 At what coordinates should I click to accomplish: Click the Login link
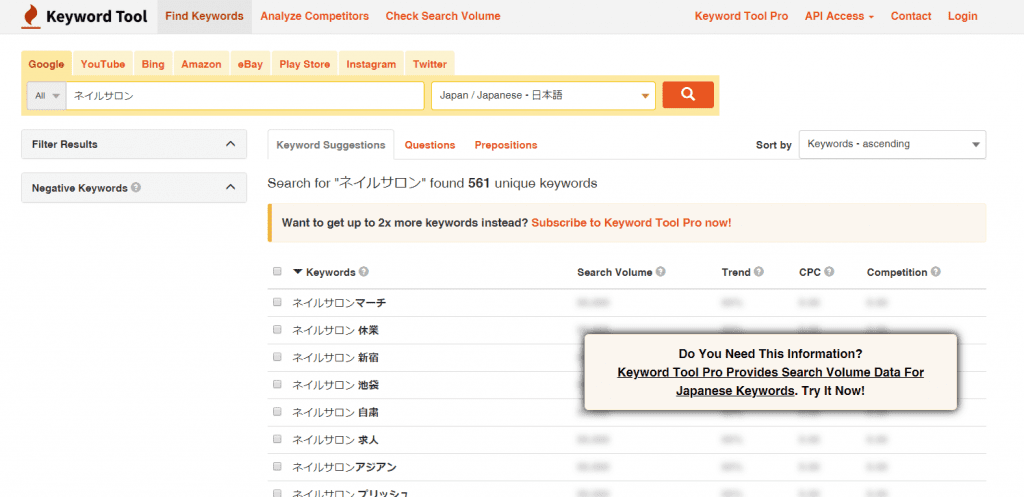point(963,16)
